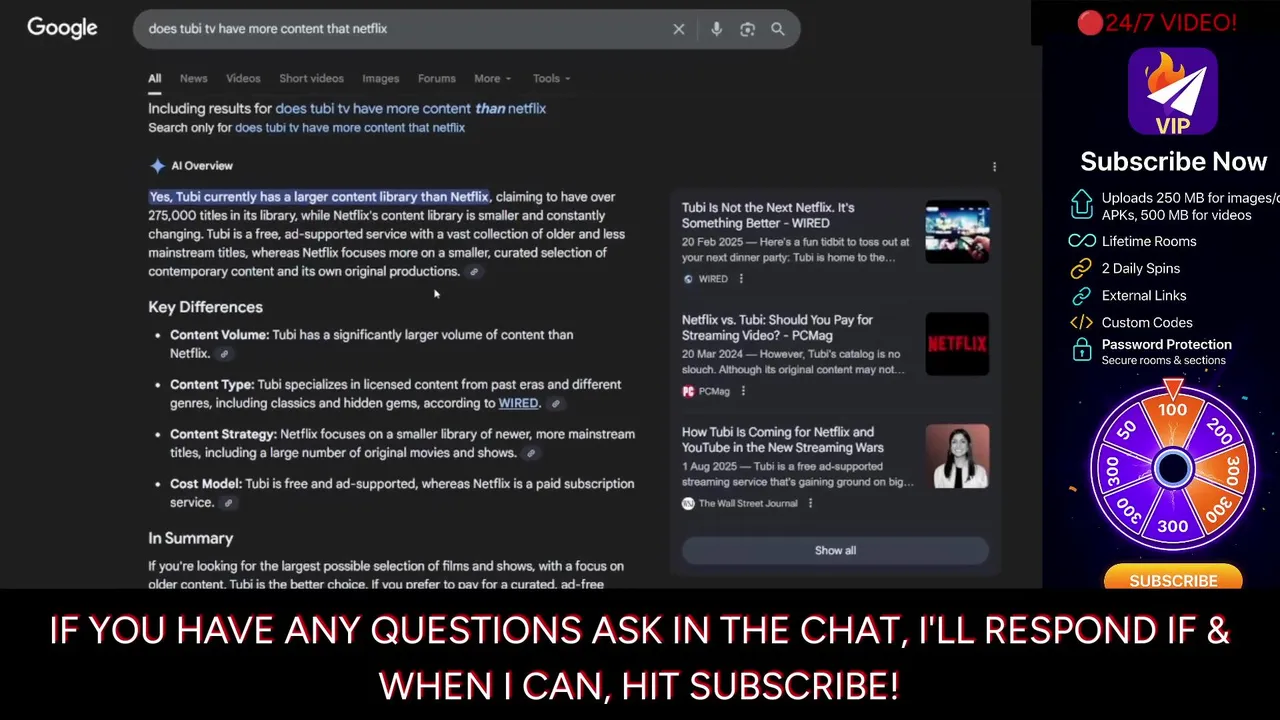The width and height of the screenshot is (1280, 720).
Task: Open source link icon after first paragraph
Action: pos(474,272)
